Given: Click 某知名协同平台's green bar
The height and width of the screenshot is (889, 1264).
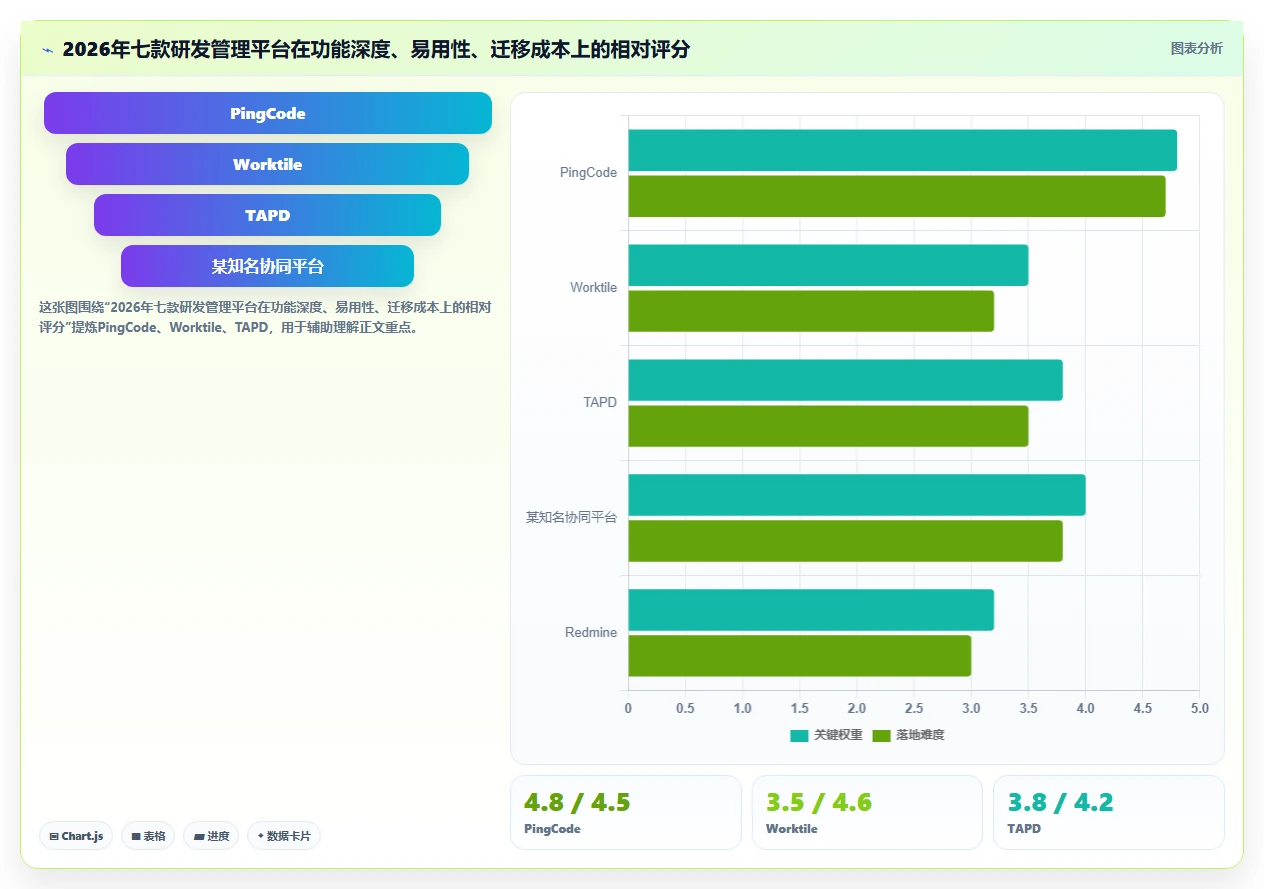Looking at the screenshot, I should click(x=845, y=541).
